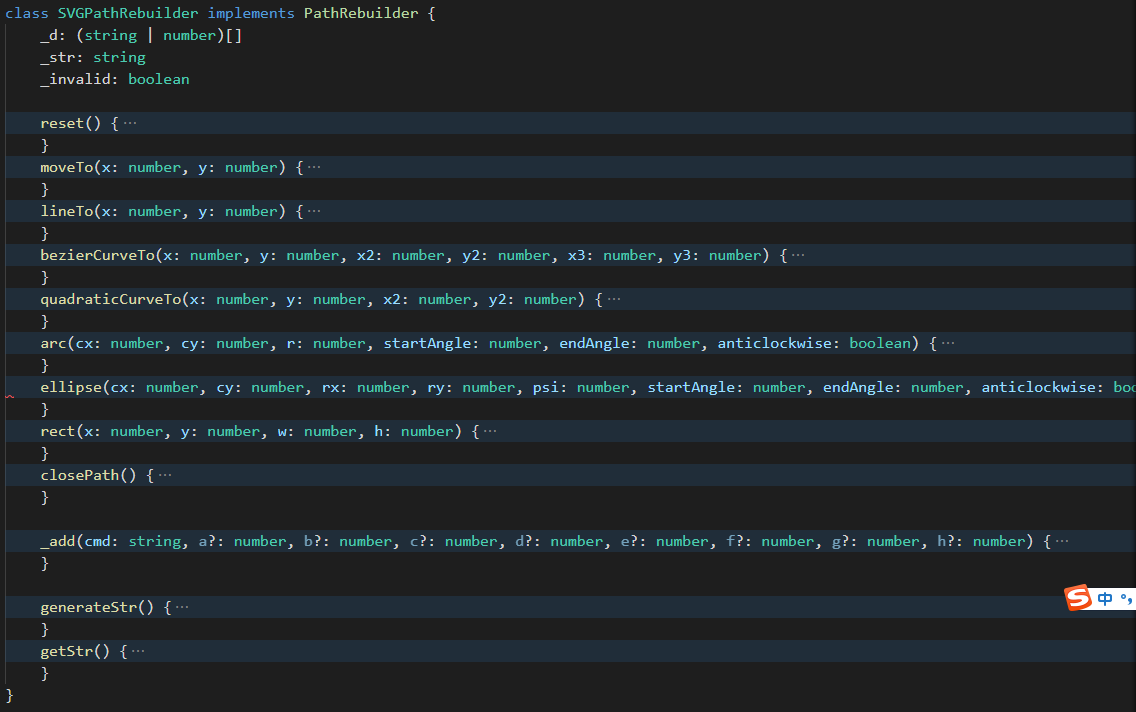This screenshot has width=1136, height=712.
Task: Expand the quadraticCurveTo folded region
Action: tap(613, 298)
